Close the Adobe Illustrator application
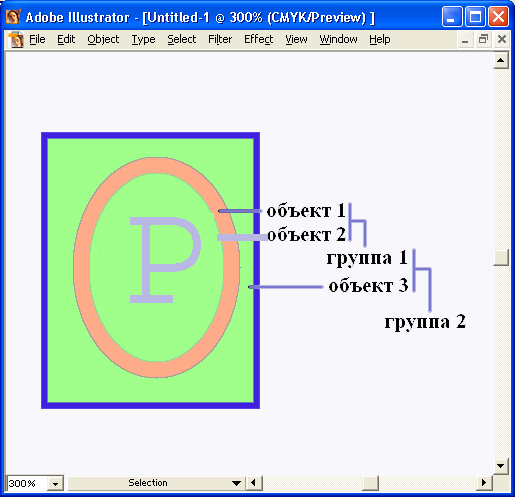515x497 pixels. [498, 16]
